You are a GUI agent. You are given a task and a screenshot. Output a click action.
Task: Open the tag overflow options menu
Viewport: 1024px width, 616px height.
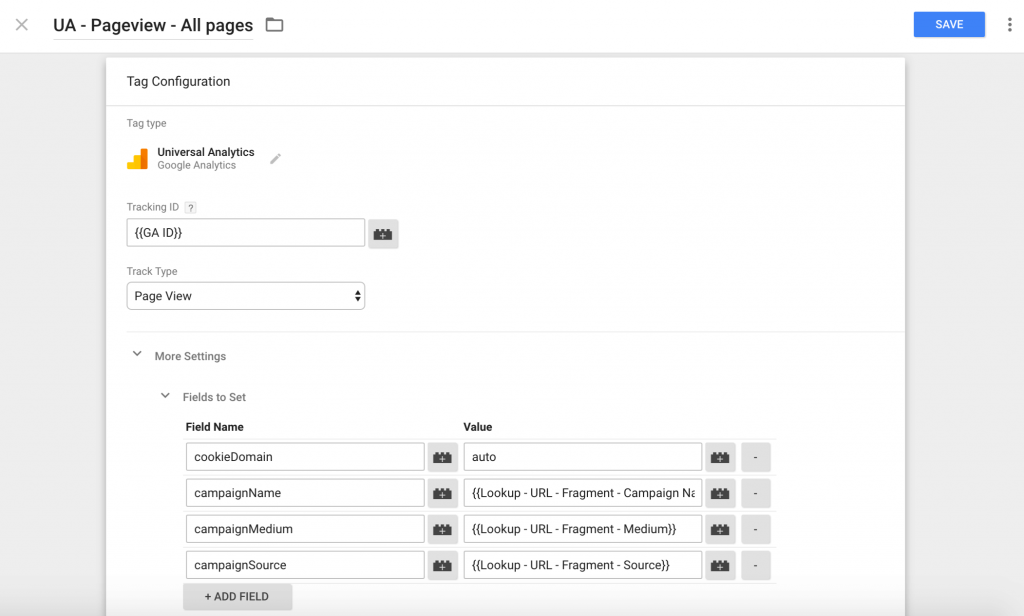(1009, 24)
